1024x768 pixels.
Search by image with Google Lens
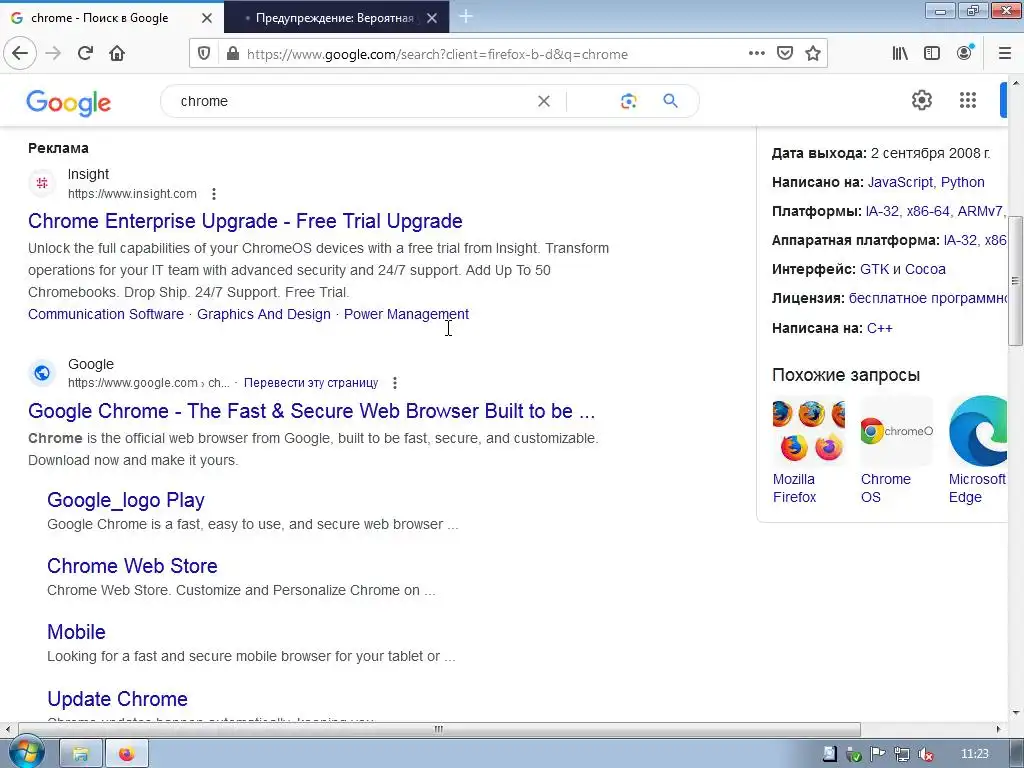(x=628, y=101)
